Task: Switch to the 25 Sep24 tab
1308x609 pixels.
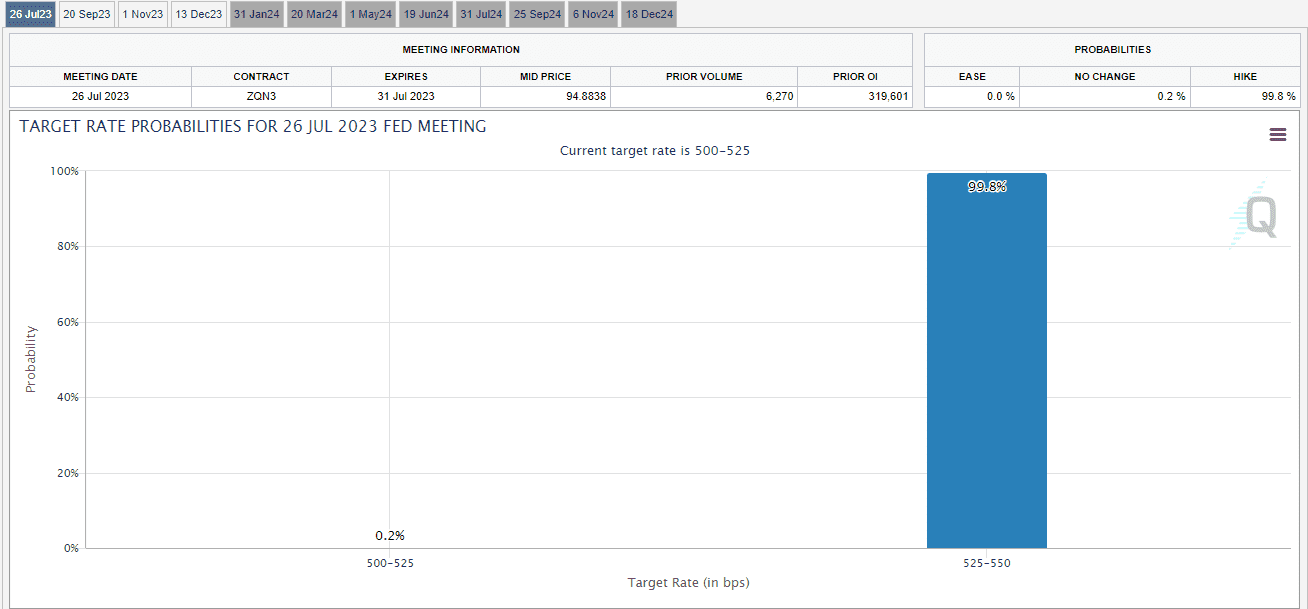Action: coord(537,14)
